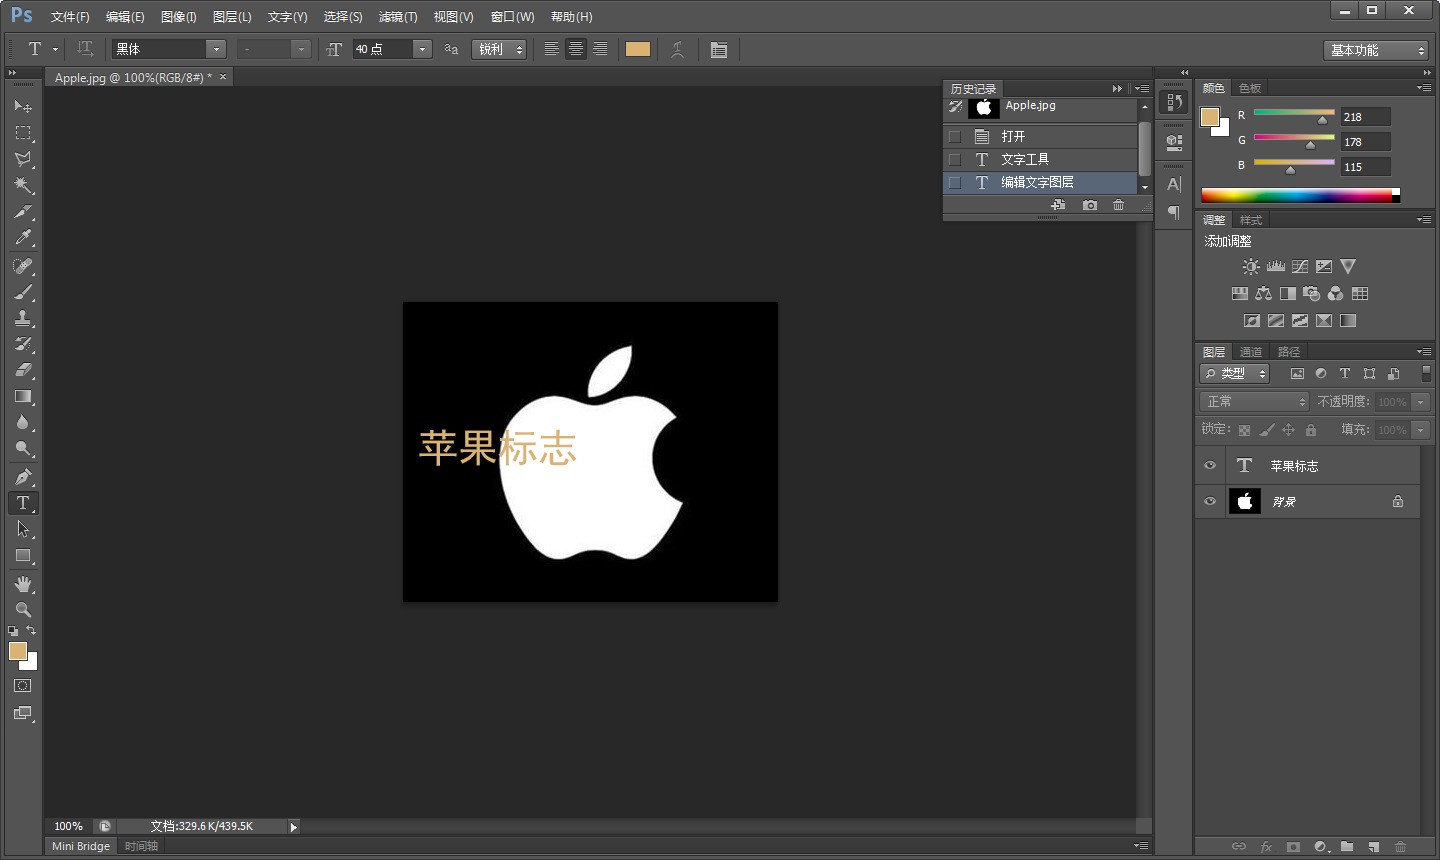Toggle Quick Mask mode
This screenshot has width=1440, height=860.
click(x=23, y=686)
